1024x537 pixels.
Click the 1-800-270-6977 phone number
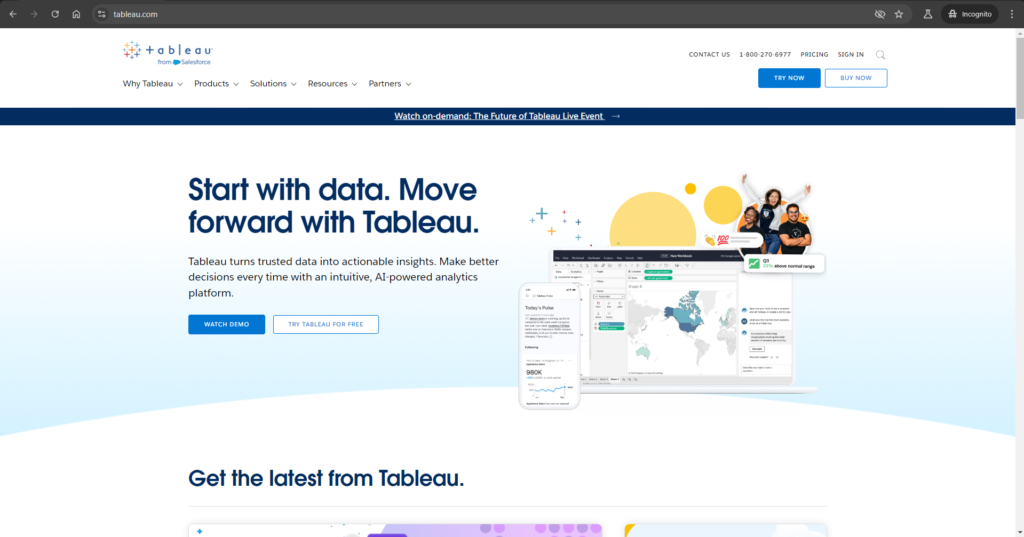coord(765,55)
